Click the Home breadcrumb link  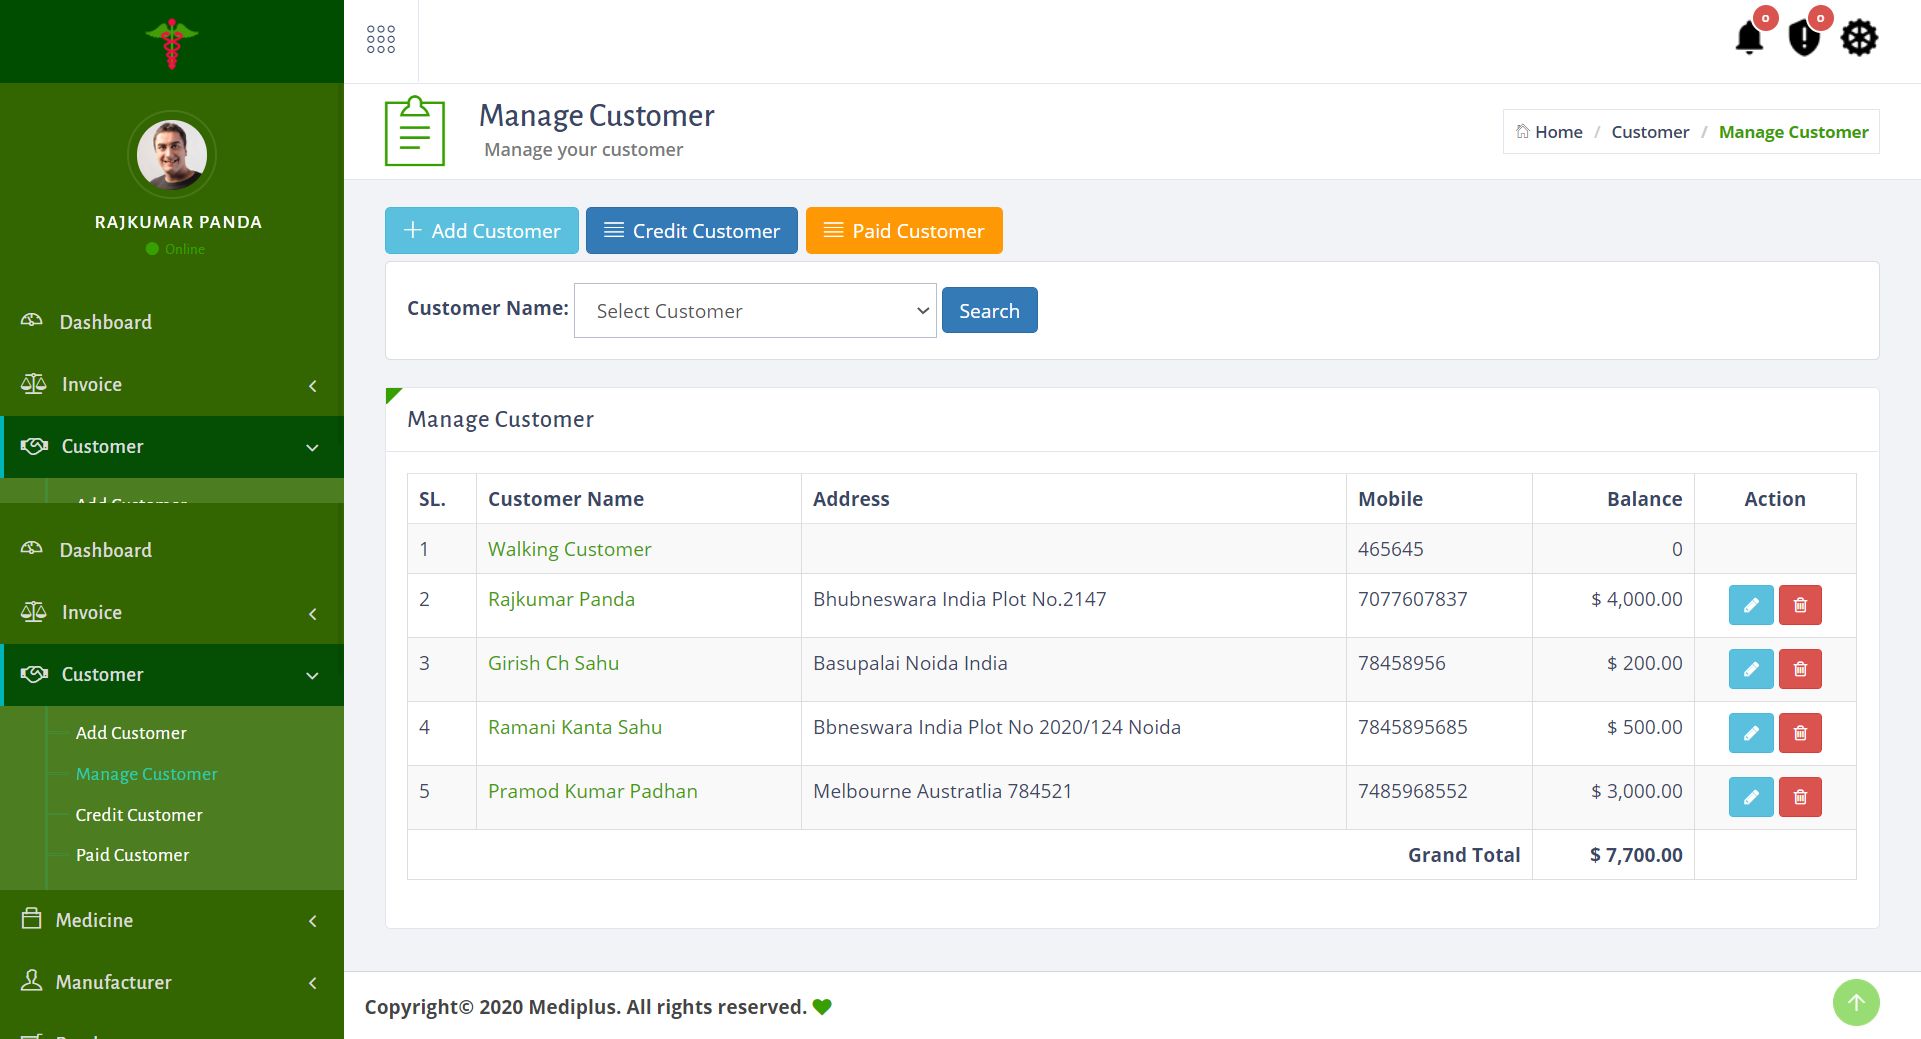pyautogui.click(x=1558, y=132)
